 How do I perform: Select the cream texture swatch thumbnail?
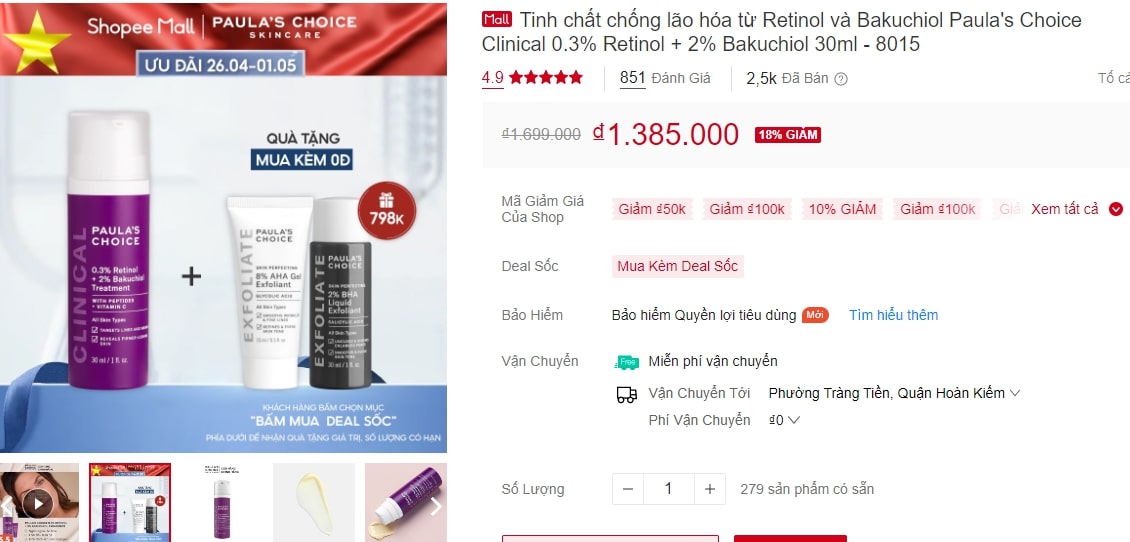coord(313,502)
